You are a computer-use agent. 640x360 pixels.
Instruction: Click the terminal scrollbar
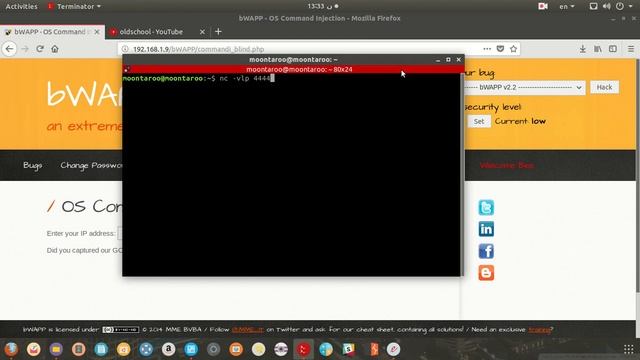pyautogui.click(x=462, y=175)
